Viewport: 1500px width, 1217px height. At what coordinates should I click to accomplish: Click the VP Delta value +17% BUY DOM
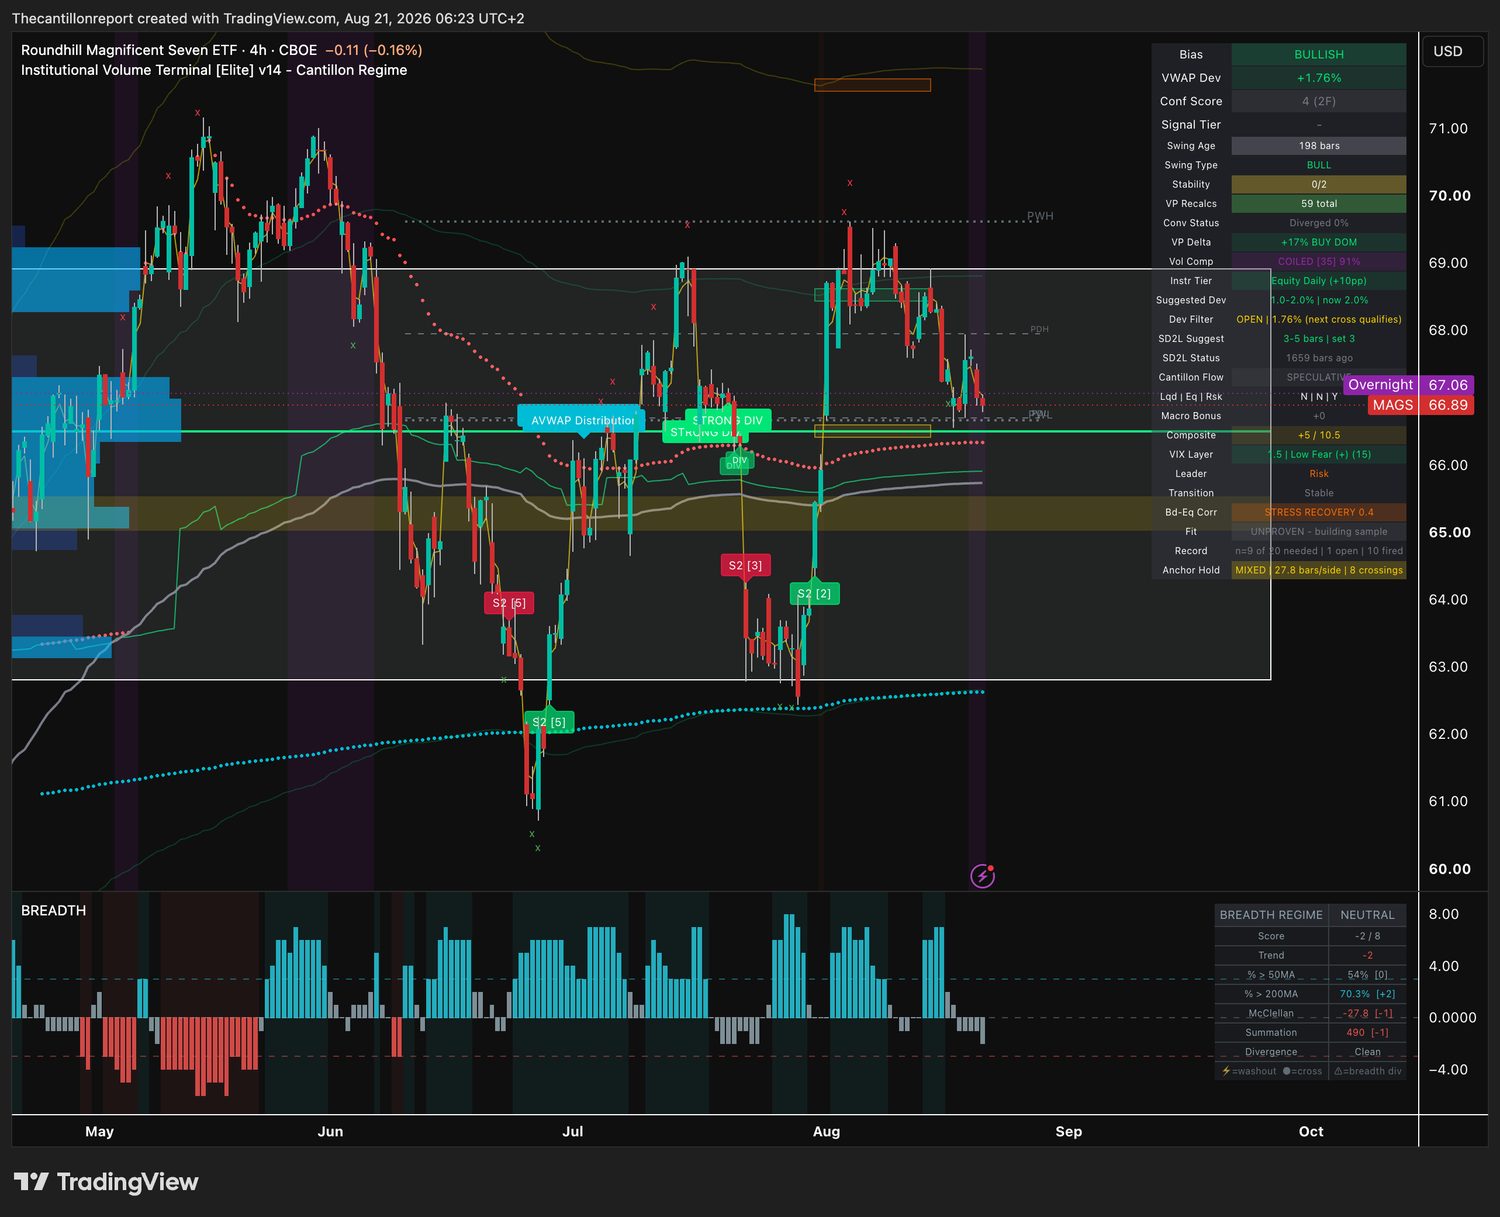point(1319,242)
